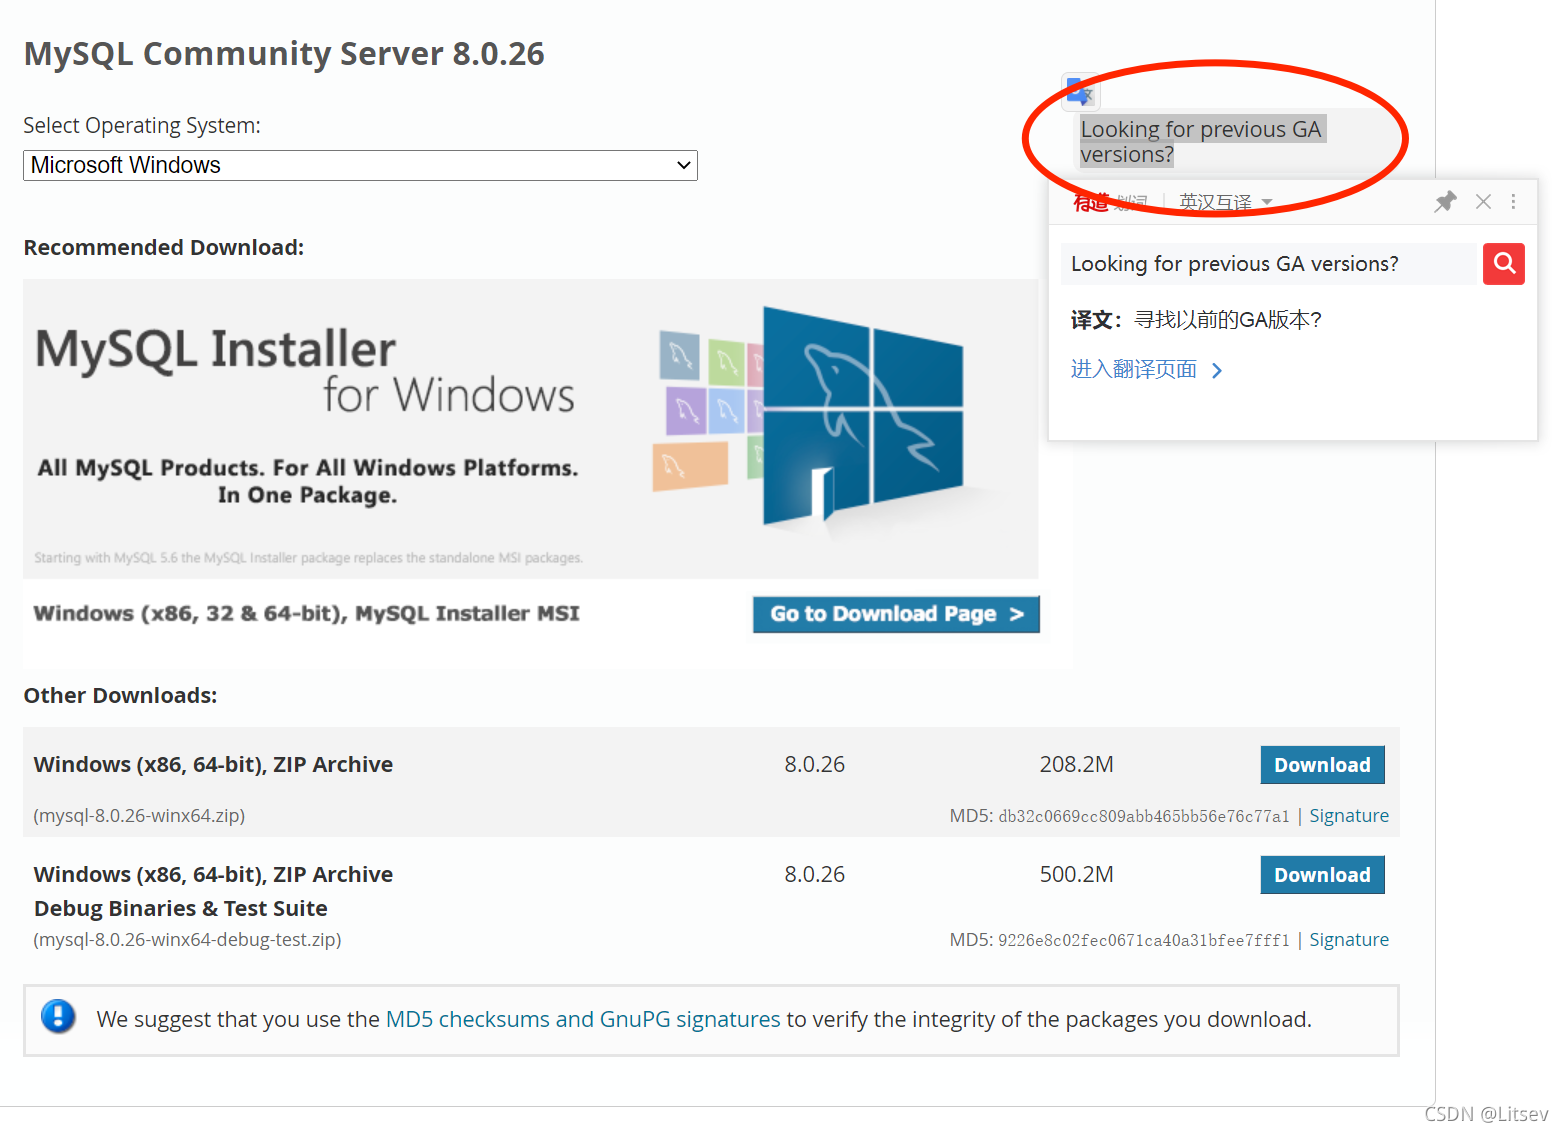This screenshot has width=1564, height=1132.
Task: Click the 'Debug Binaries & Test Suite' title
Action: (181, 908)
